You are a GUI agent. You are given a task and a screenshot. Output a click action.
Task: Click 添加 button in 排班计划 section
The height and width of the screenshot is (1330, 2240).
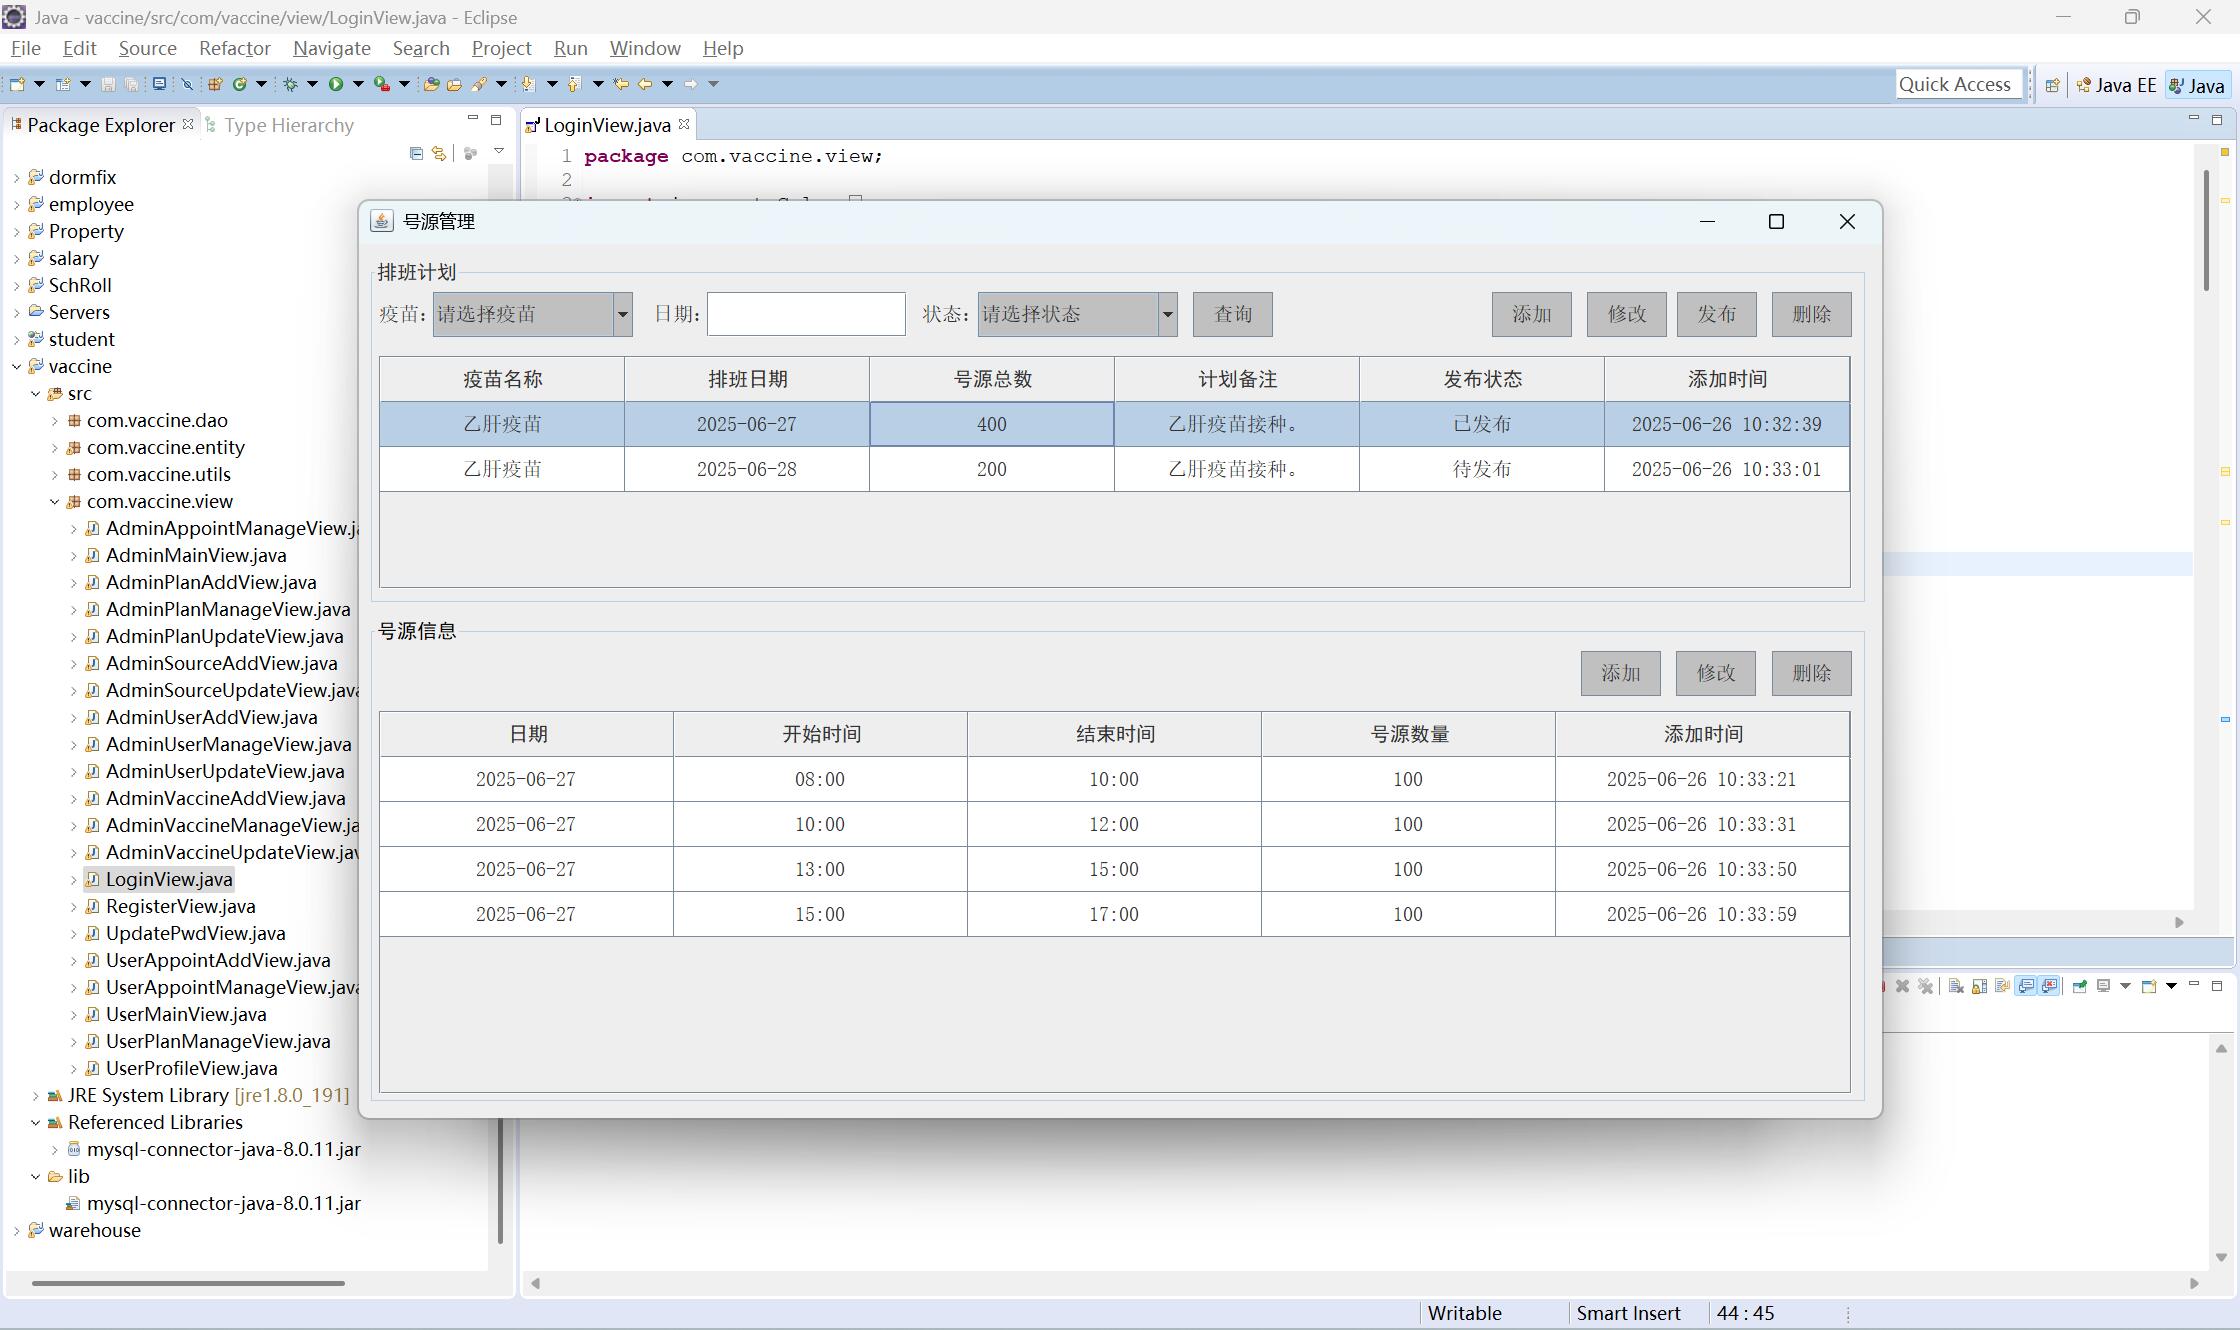tap(1531, 314)
